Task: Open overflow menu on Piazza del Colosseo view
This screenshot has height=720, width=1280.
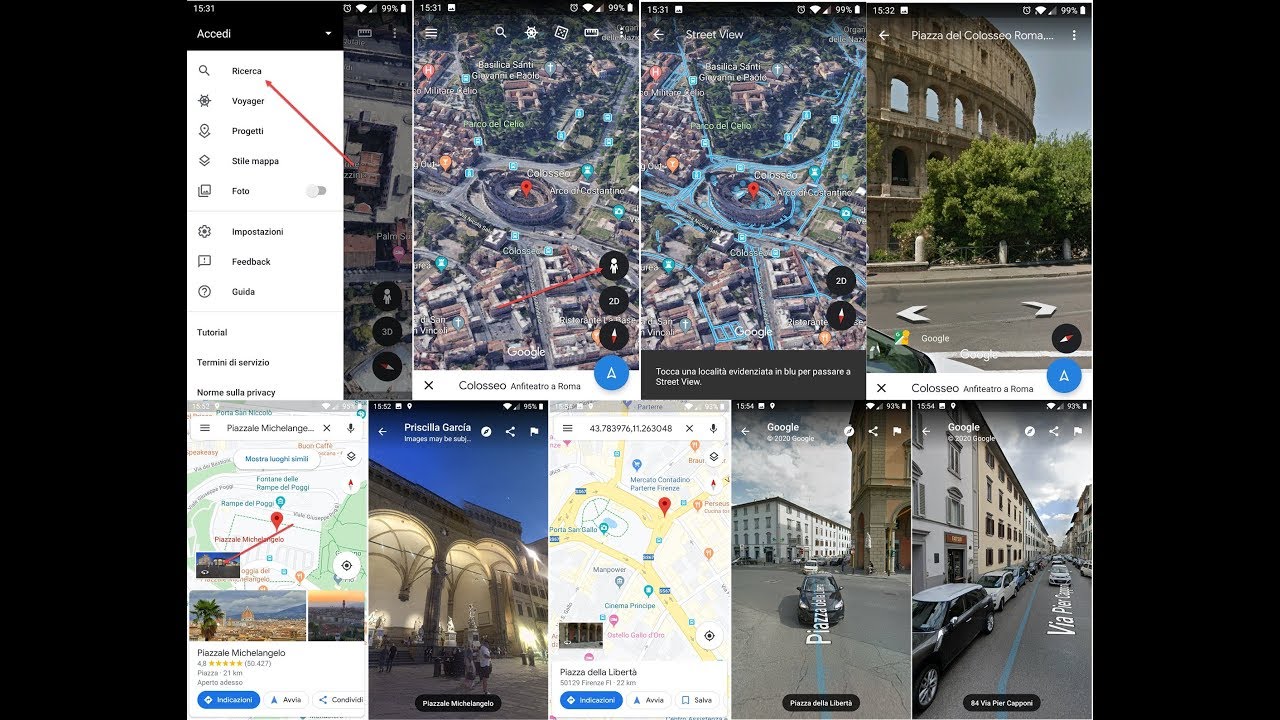Action: [1074, 35]
